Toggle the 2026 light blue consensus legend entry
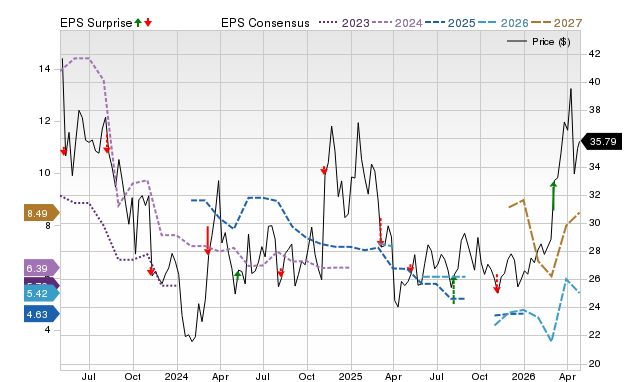 coord(503,23)
